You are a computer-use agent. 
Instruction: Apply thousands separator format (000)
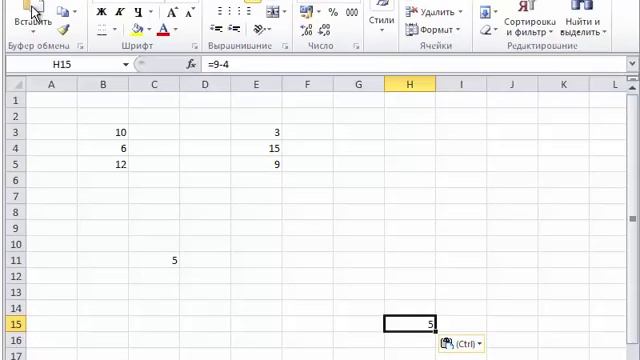click(351, 12)
